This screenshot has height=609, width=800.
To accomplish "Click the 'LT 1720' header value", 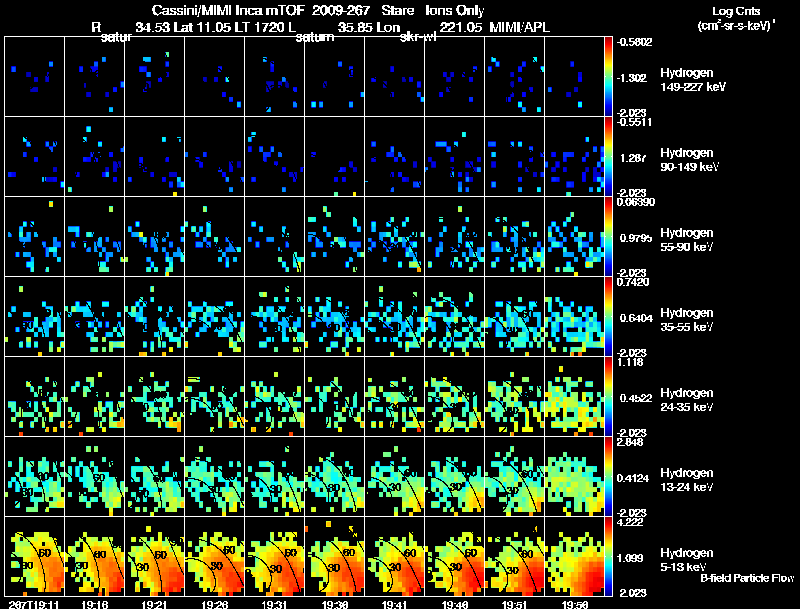I will point(261,27).
